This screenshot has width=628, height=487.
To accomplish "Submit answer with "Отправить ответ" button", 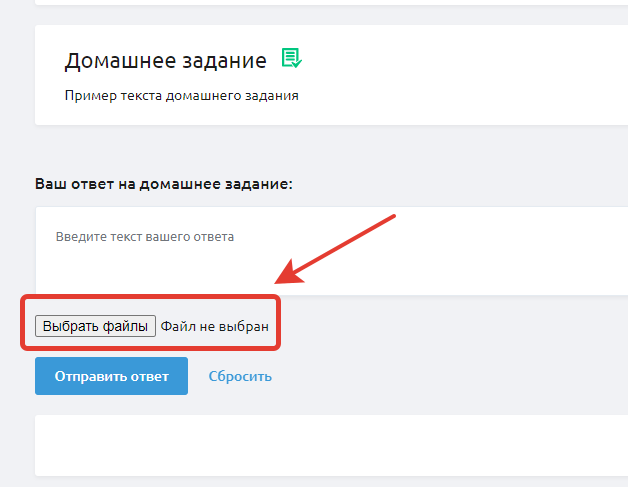I will point(111,376).
